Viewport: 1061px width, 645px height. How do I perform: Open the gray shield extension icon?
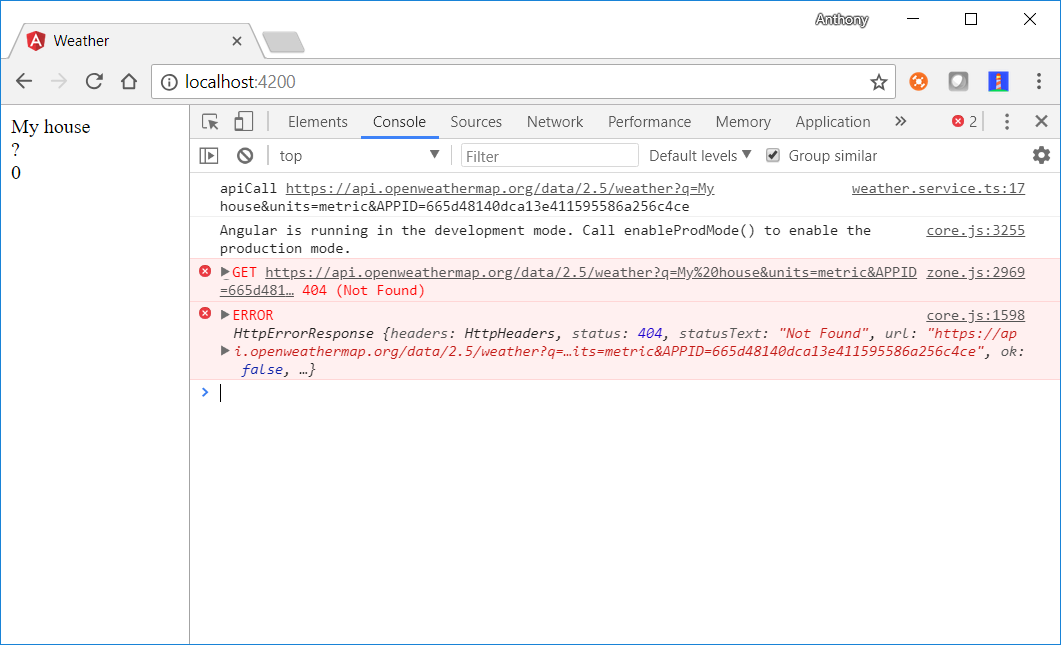coord(958,82)
